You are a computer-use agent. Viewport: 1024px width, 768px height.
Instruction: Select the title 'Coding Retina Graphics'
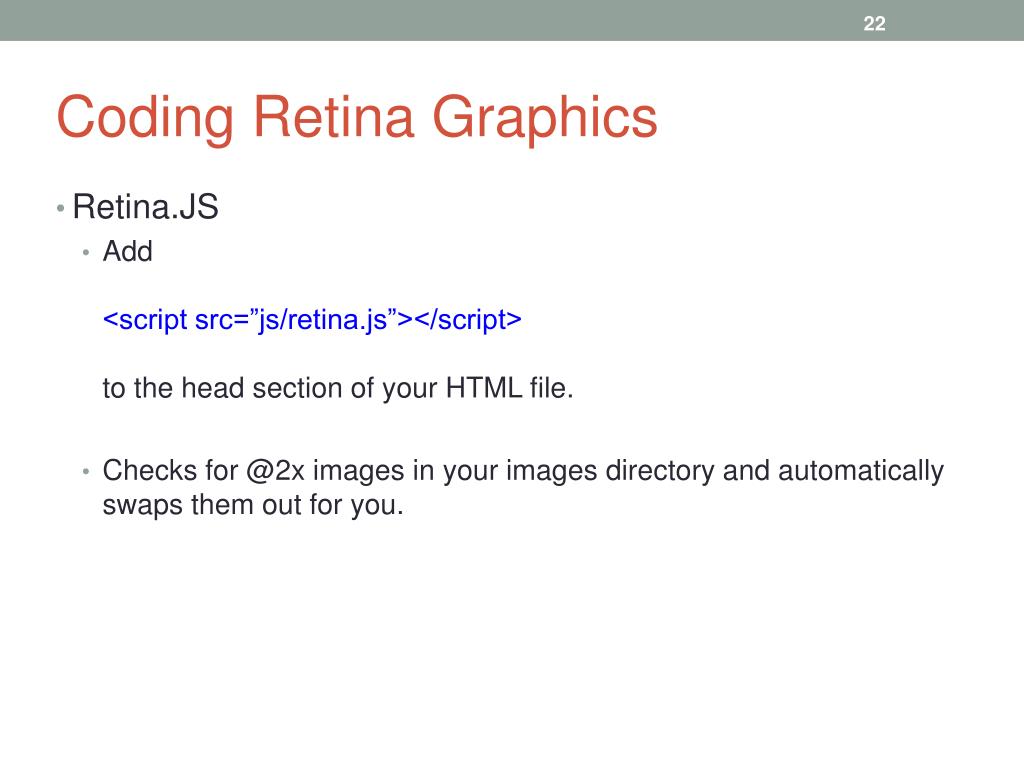click(x=357, y=118)
